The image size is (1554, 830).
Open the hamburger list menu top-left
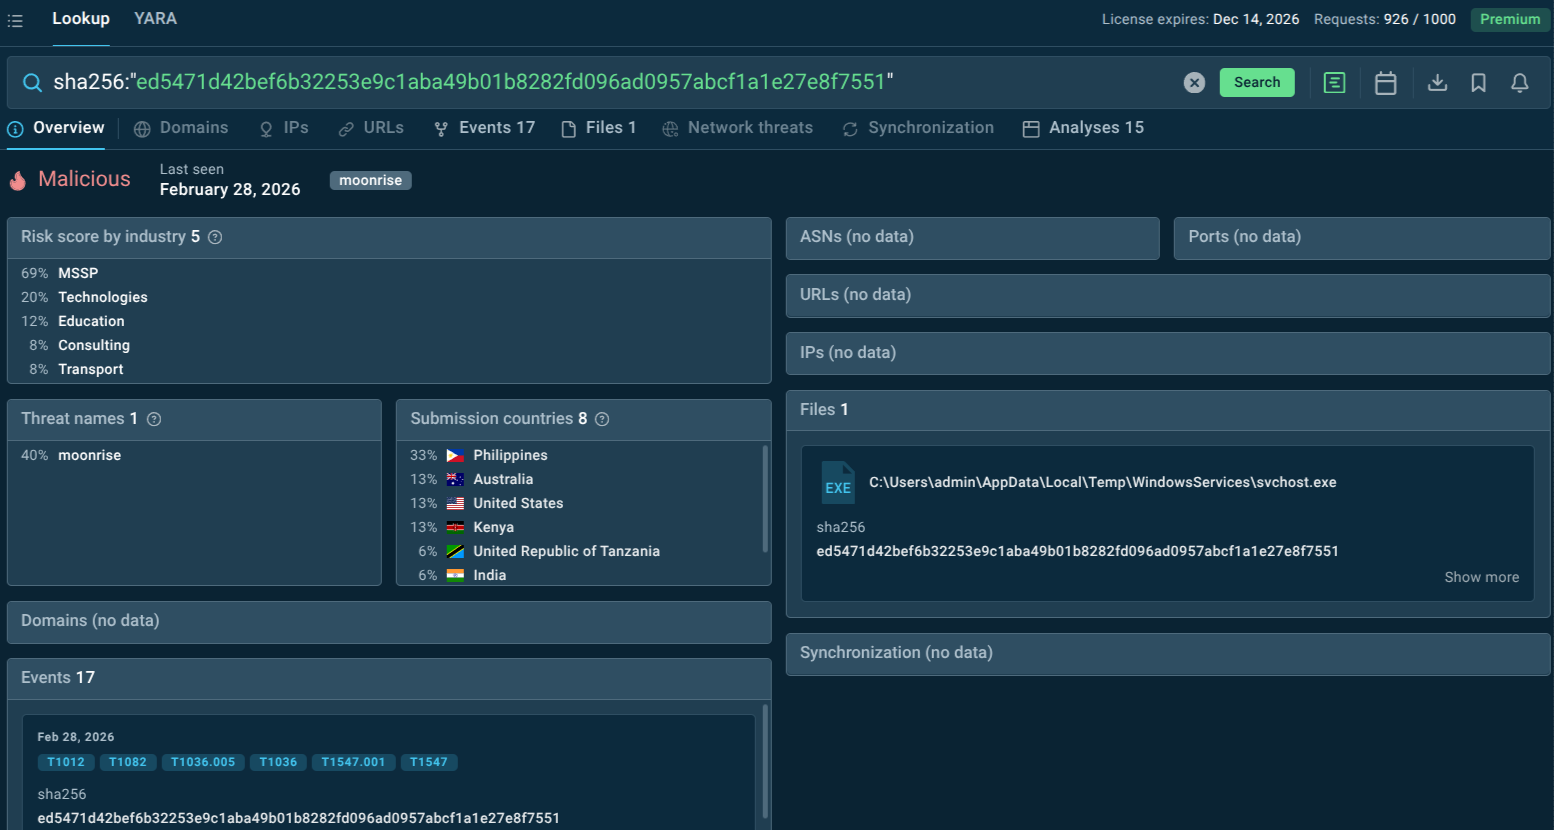[x=15, y=19]
